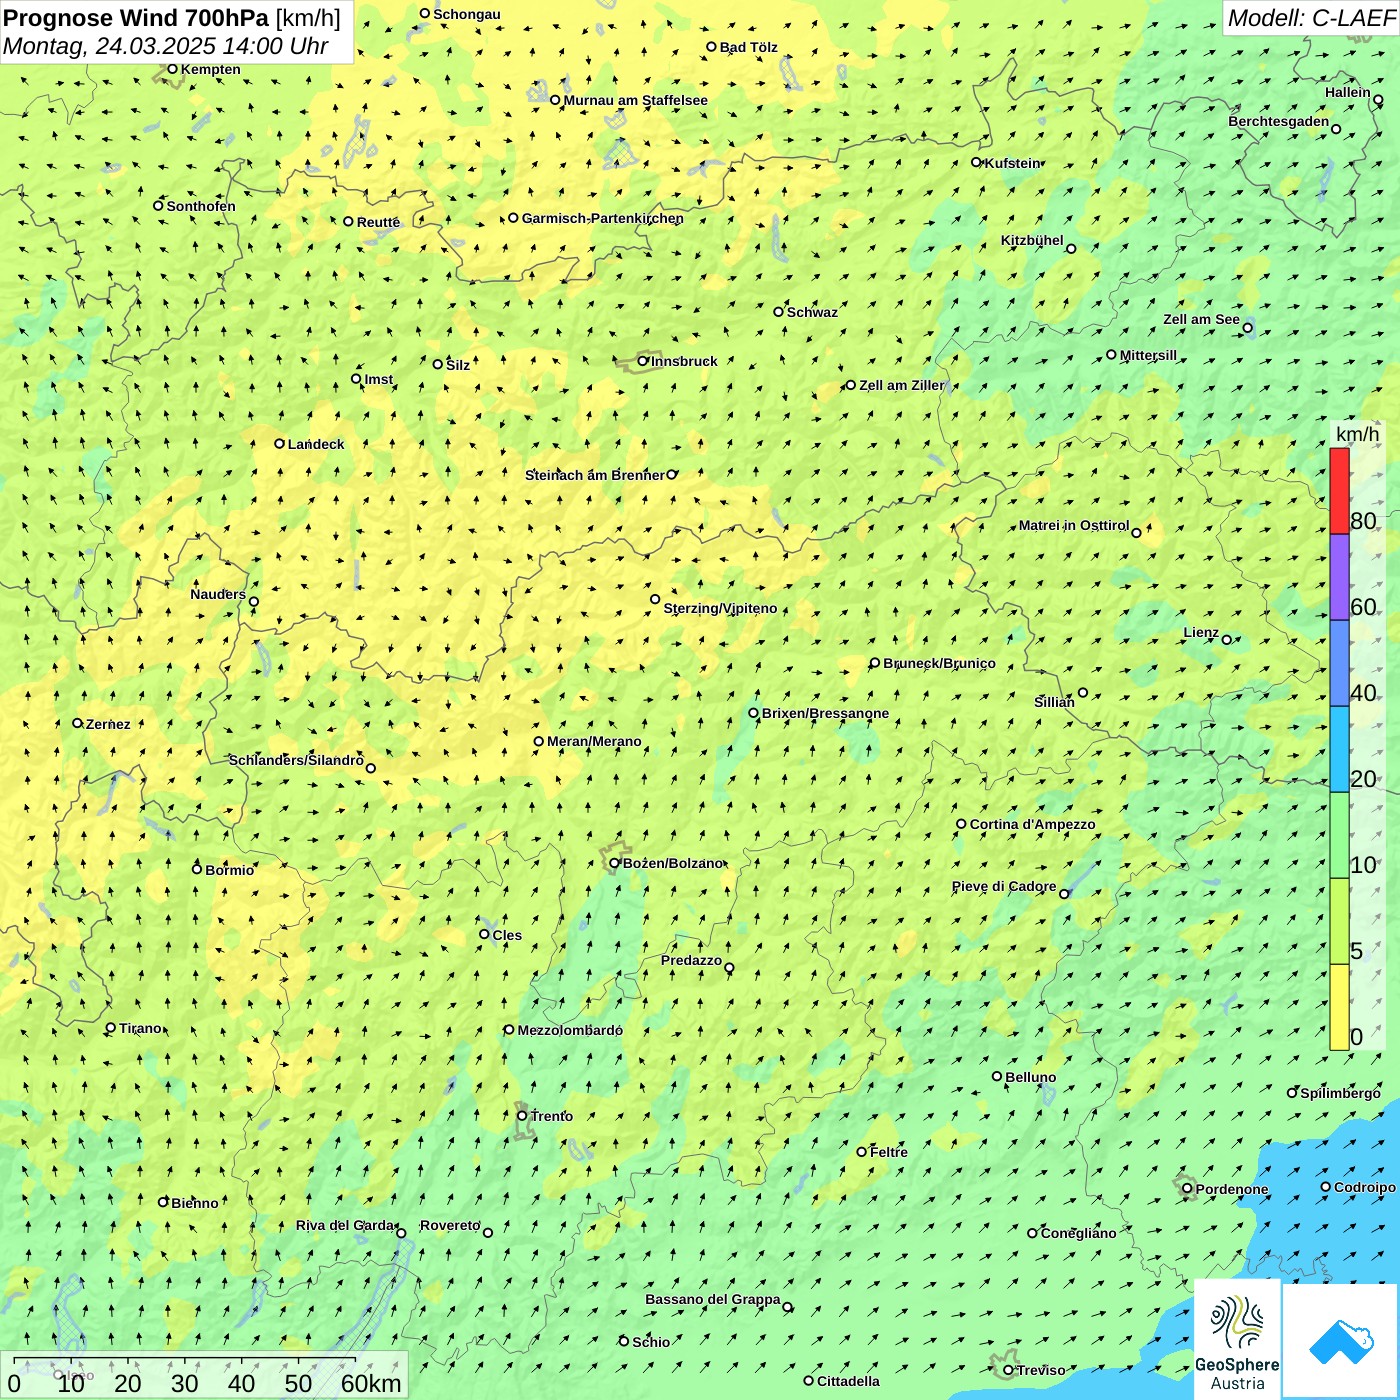Image resolution: width=1400 pixels, height=1400 pixels.
Task: Select the purple 60–80 km/h legend swatch
Action: pyautogui.click(x=1339, y=577)
